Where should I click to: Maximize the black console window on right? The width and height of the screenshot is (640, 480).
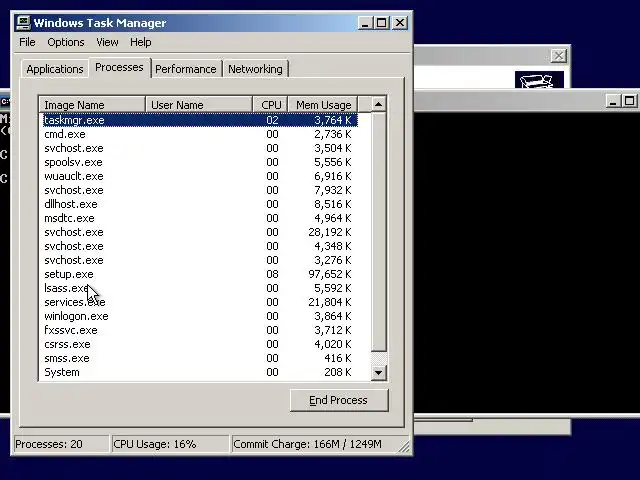pos(629,101)
